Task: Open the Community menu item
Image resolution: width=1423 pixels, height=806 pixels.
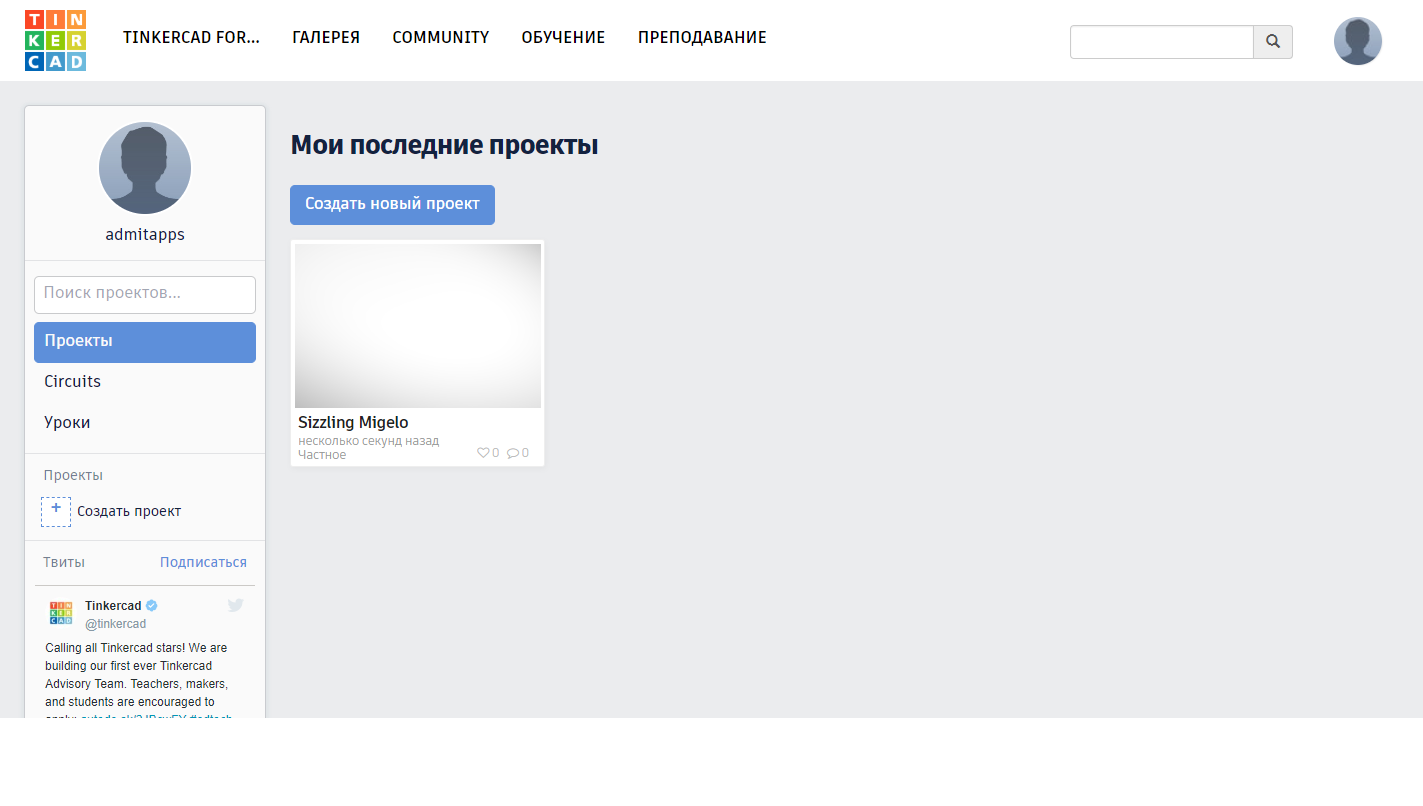Action: [x=441, y=38]
